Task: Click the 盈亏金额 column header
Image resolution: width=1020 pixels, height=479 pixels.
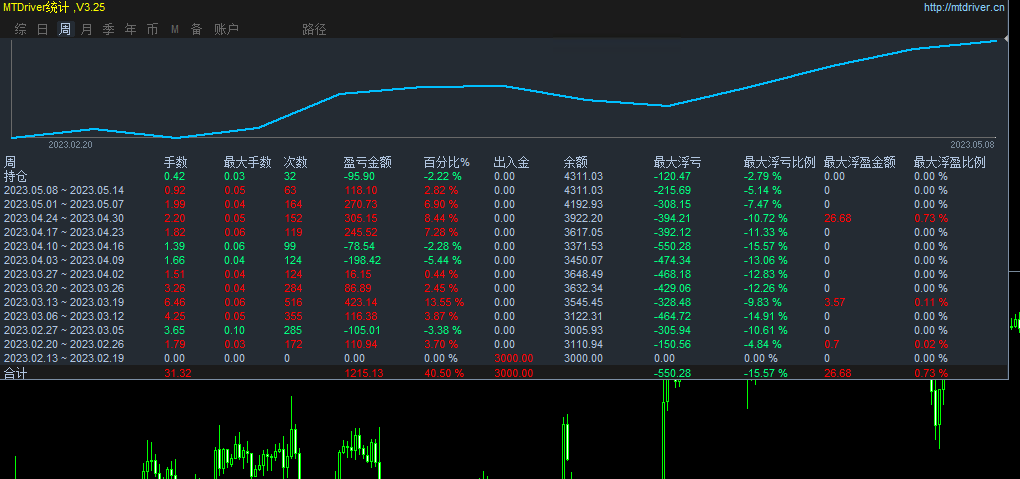Action: 367,162
